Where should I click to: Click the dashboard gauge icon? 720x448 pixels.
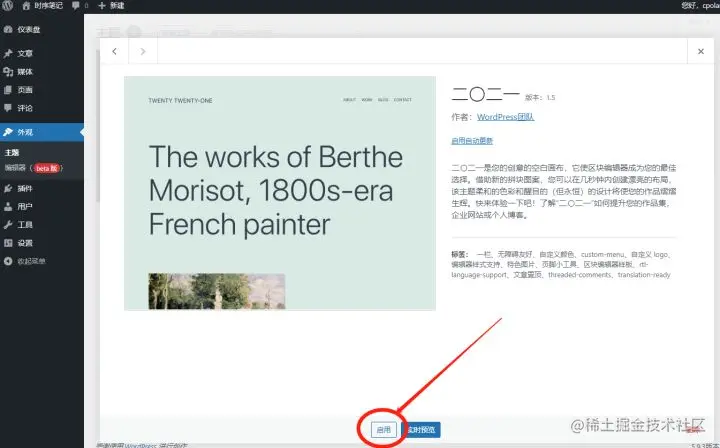pos(8,29)
